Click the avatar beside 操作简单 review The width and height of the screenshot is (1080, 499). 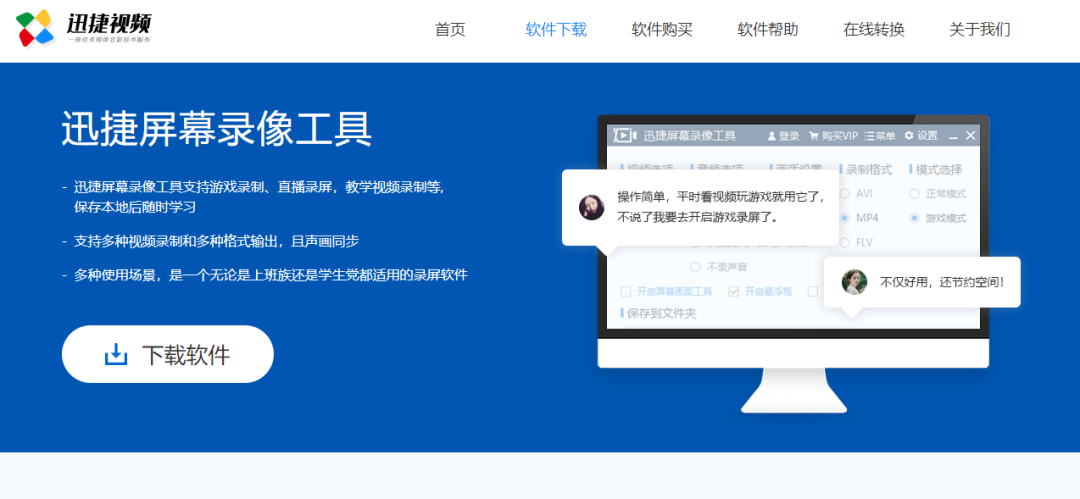click(592, 207)
